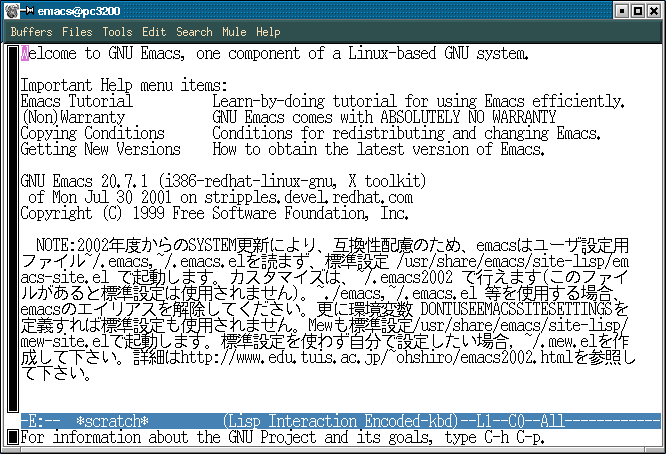Click the 'Emacs Tutorial' text
666x454 pixels.
coord(76,101)
